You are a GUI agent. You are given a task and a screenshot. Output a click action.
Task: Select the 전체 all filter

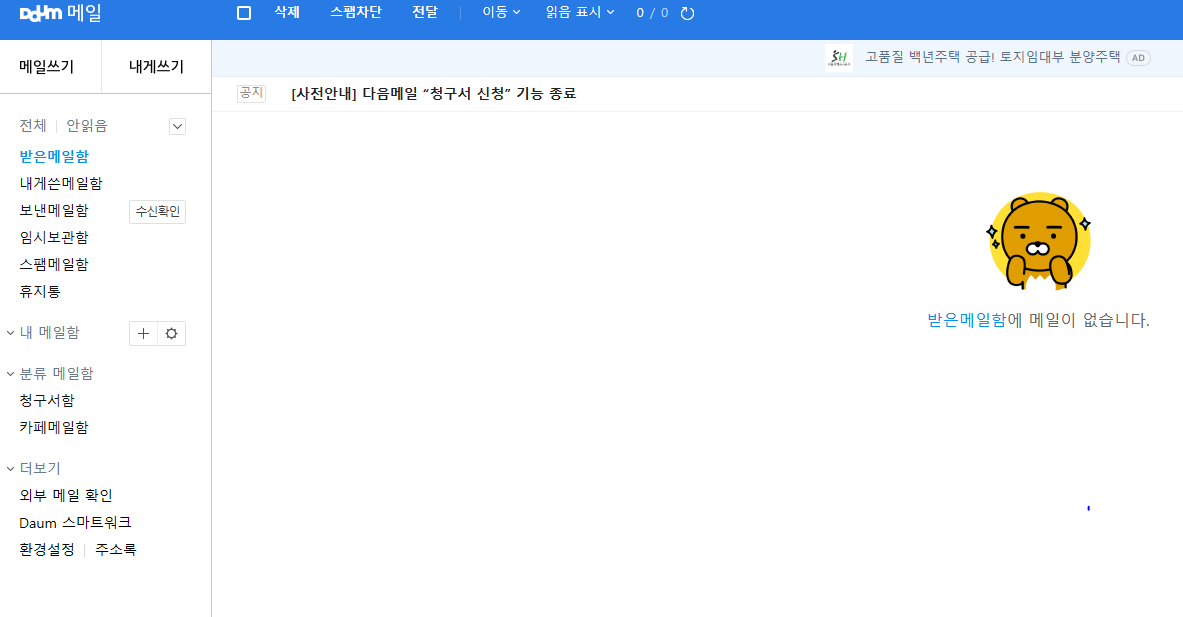[33, 126]
